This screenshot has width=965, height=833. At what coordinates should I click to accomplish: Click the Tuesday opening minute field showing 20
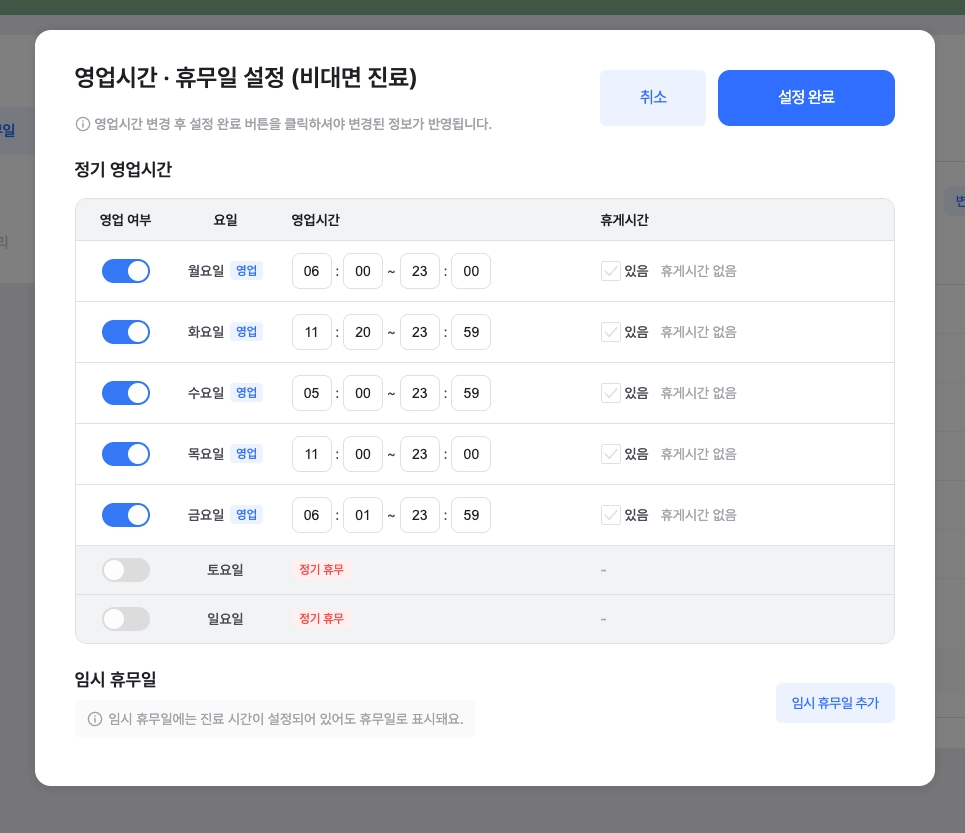pos(363,332)
